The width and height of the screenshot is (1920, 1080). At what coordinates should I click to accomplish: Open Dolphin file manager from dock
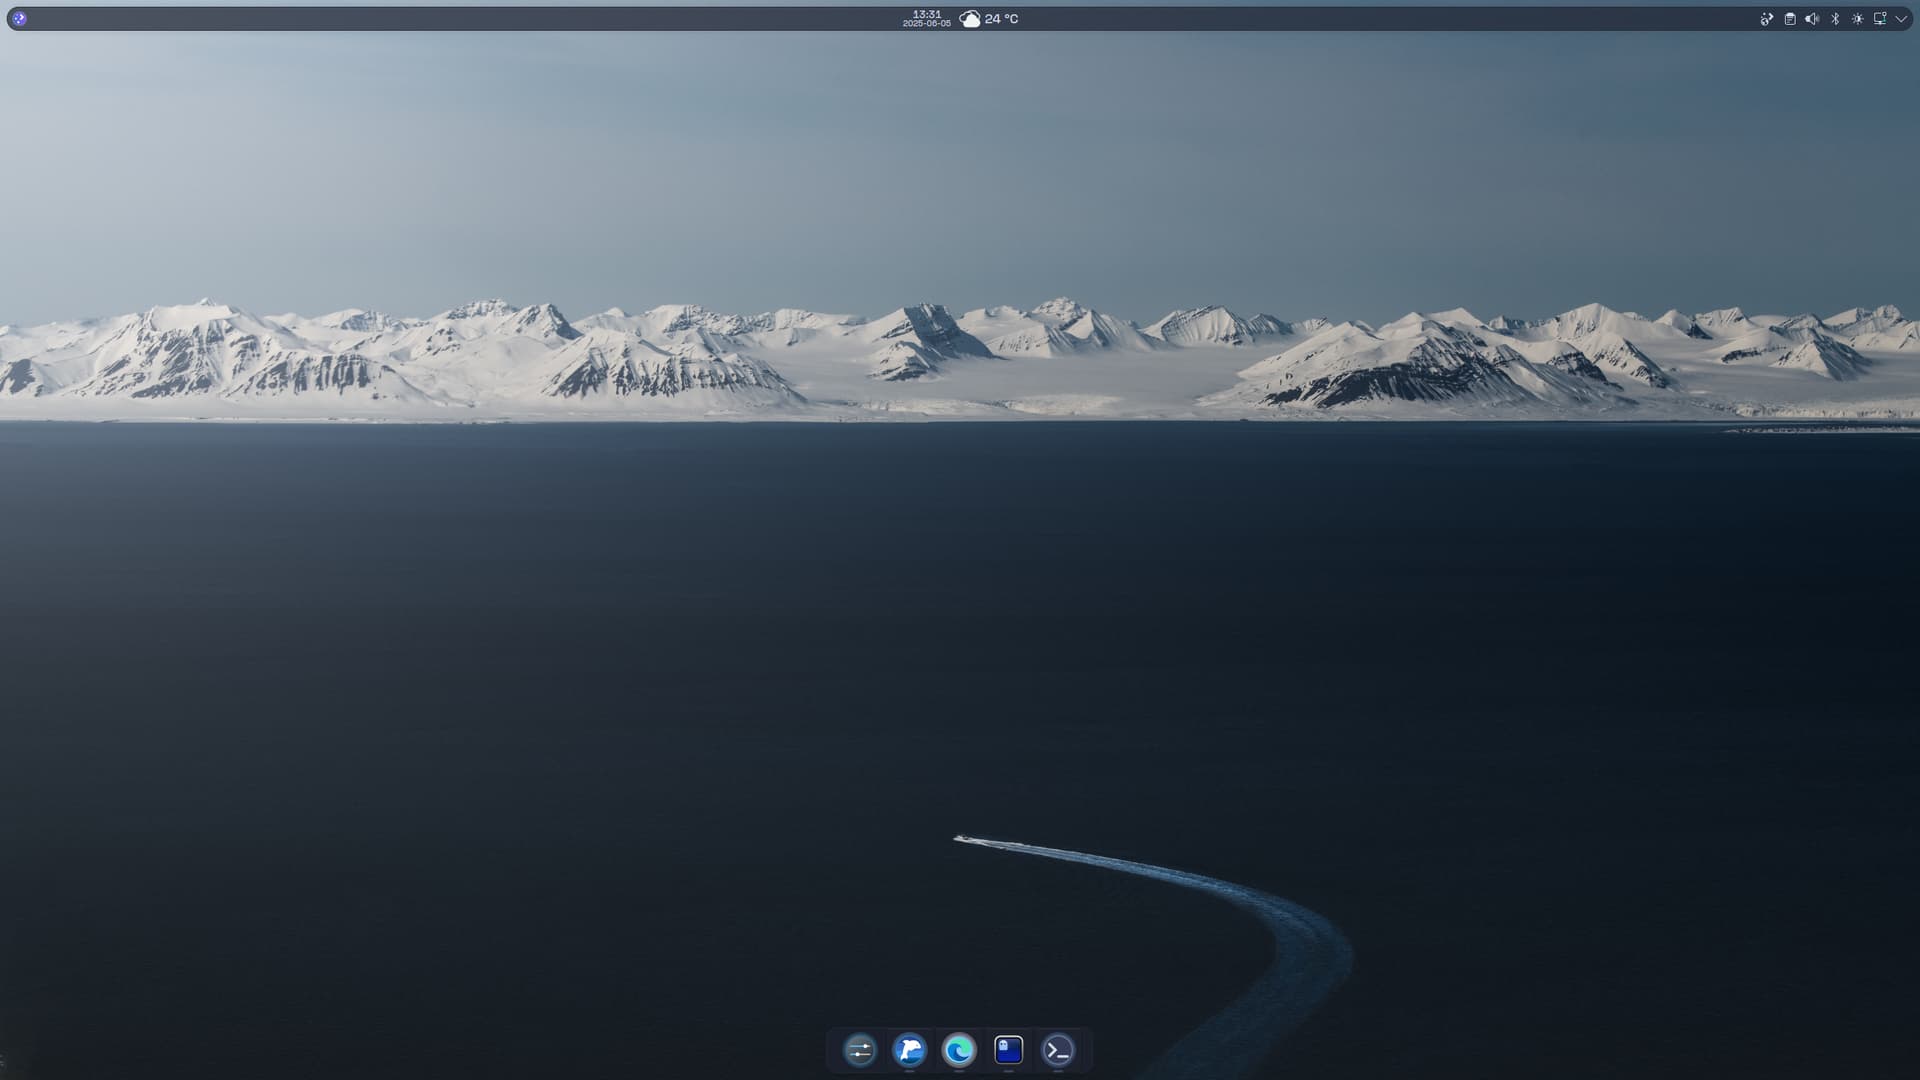pyautogui.click(x=909, y=1050)
